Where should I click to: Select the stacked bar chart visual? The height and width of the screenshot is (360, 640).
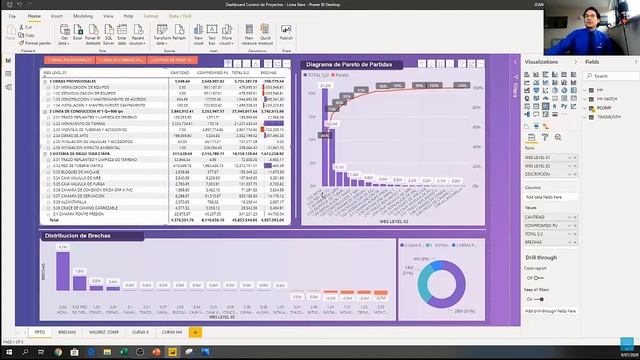click(x=527, y=75)
